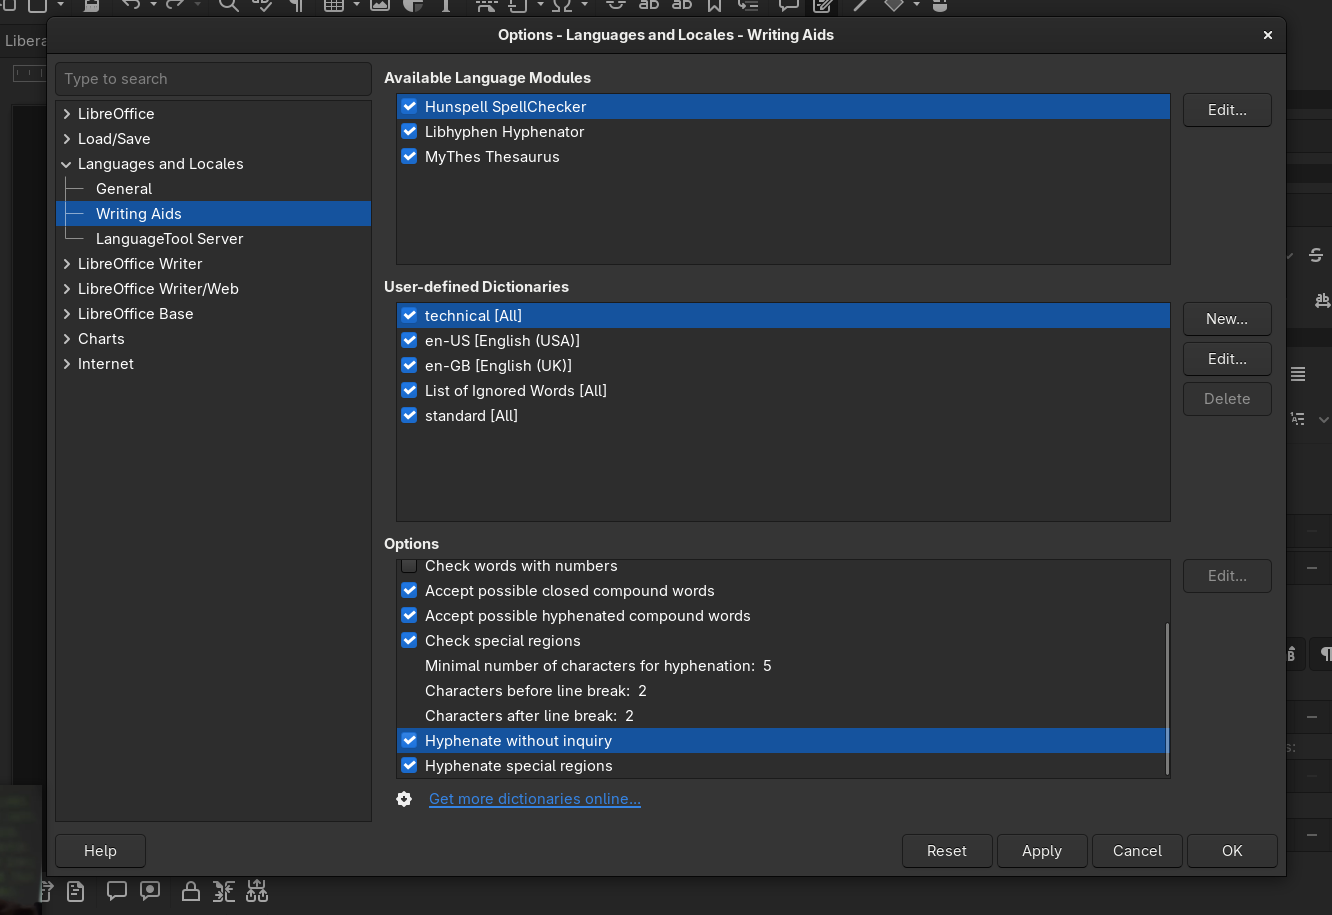Toggle the Hyphenate special regions checkbox
The width and height of the screenshot is (1332, 915).
[409, 765]
